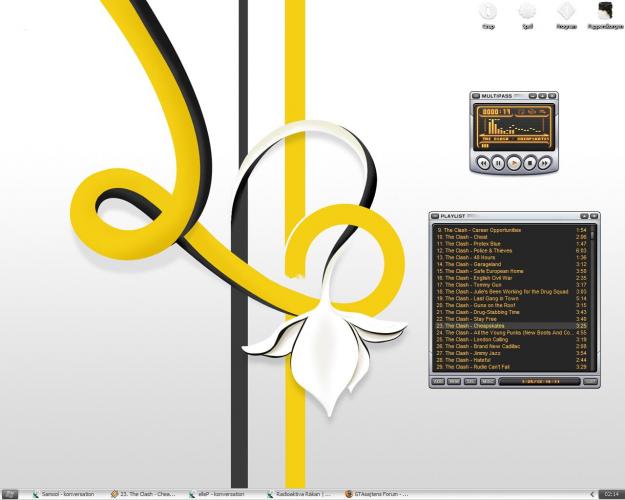Stop playback in the Multipass player
Screen dimensions: 625x500
530,163
